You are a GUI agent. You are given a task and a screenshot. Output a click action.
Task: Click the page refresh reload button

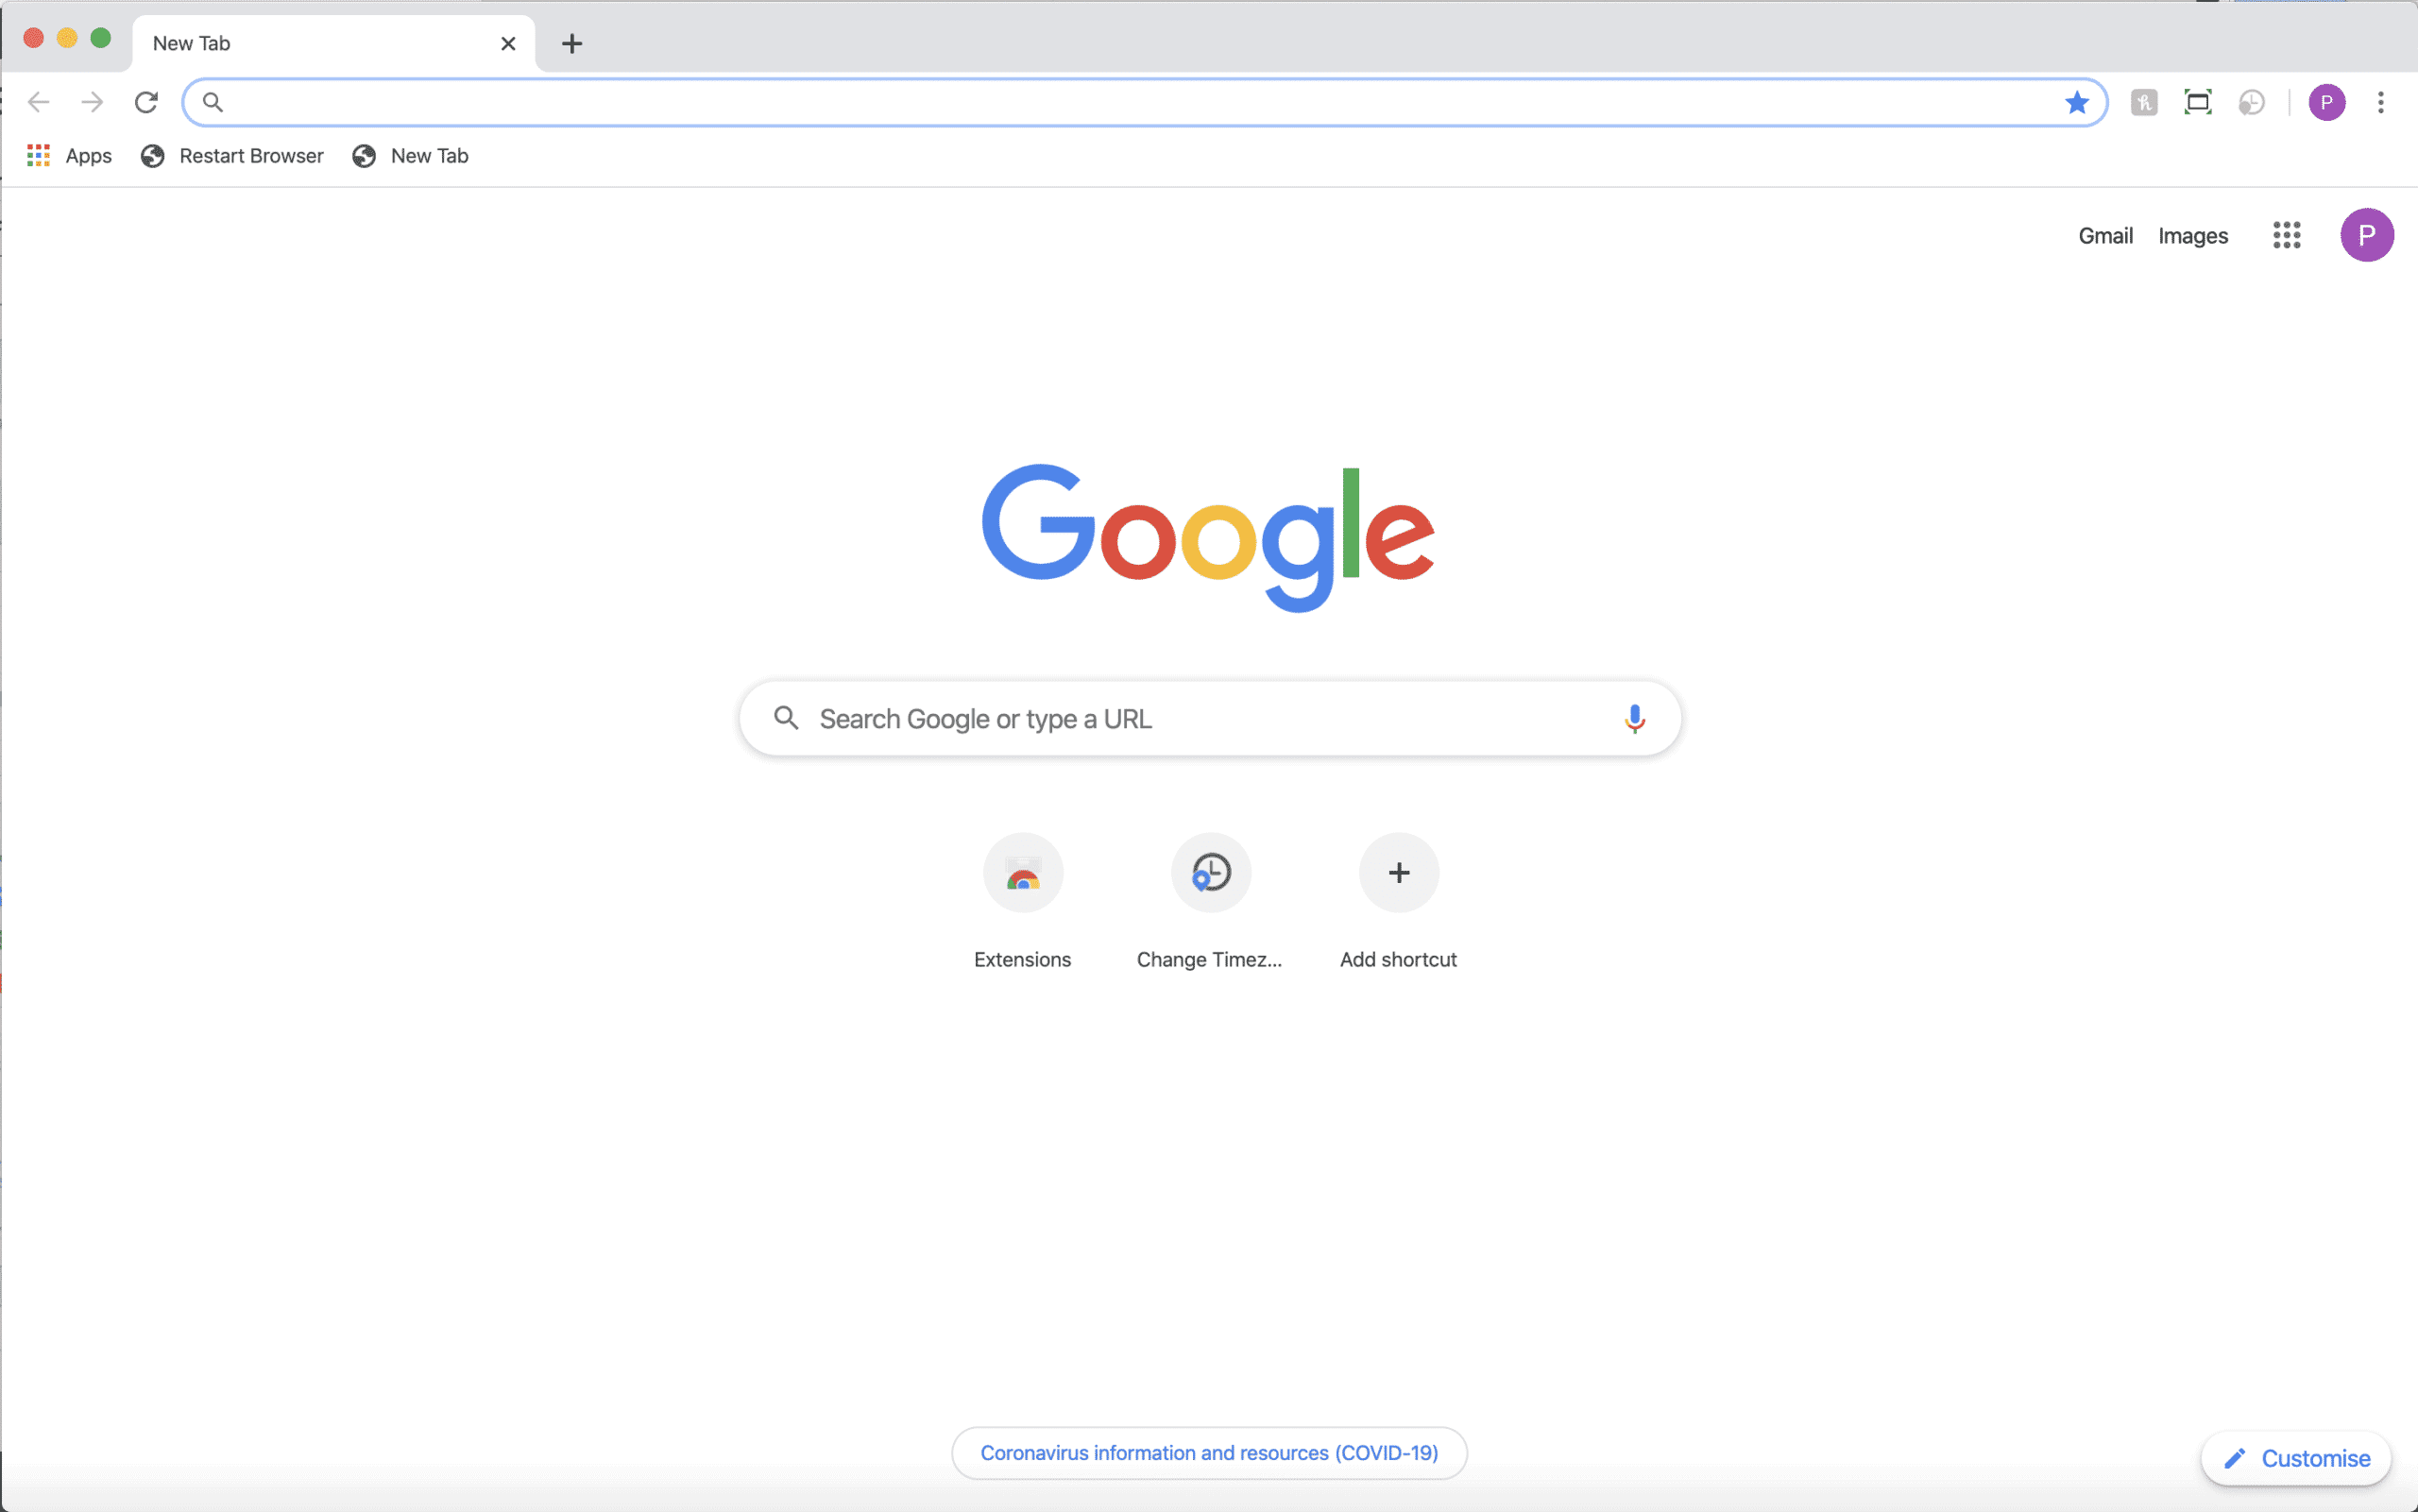tap(148, 101)
